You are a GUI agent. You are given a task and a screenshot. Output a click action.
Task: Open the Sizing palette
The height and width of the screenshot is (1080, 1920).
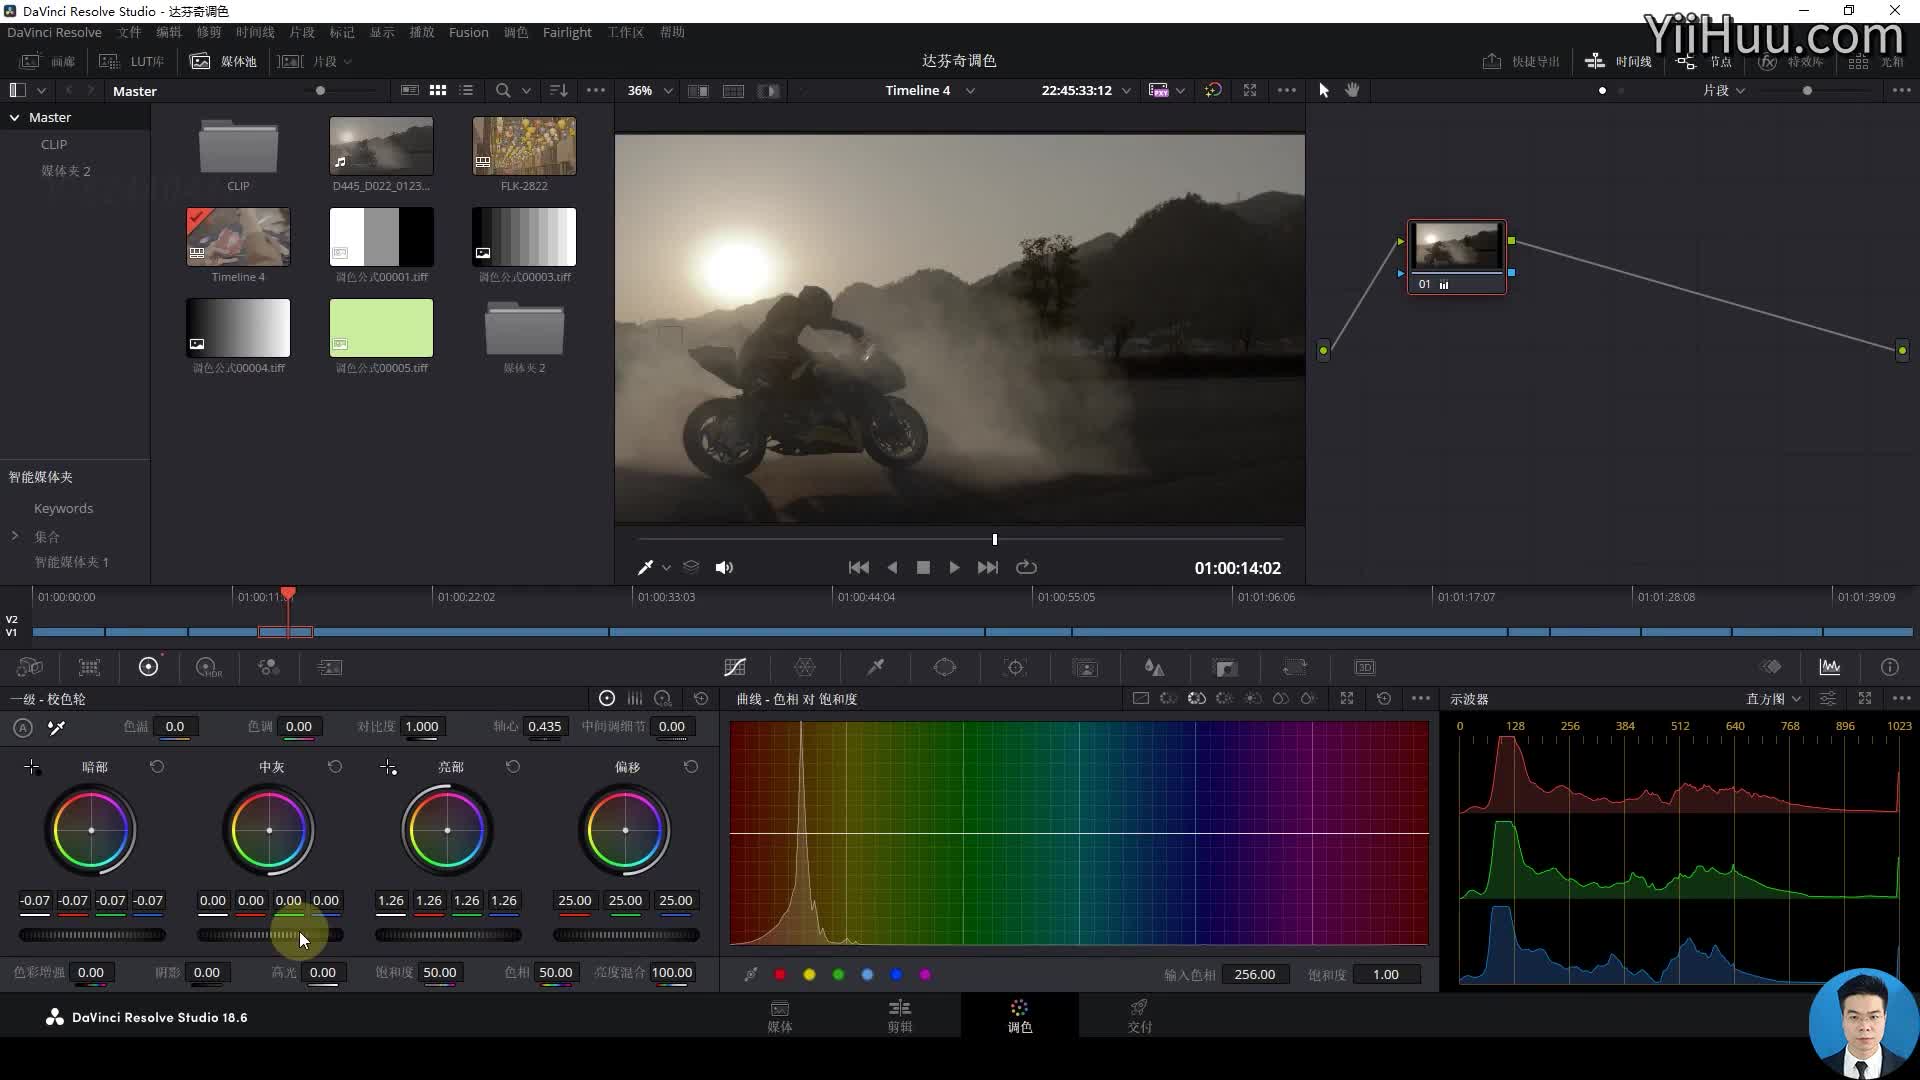(x=1295, y=667)
